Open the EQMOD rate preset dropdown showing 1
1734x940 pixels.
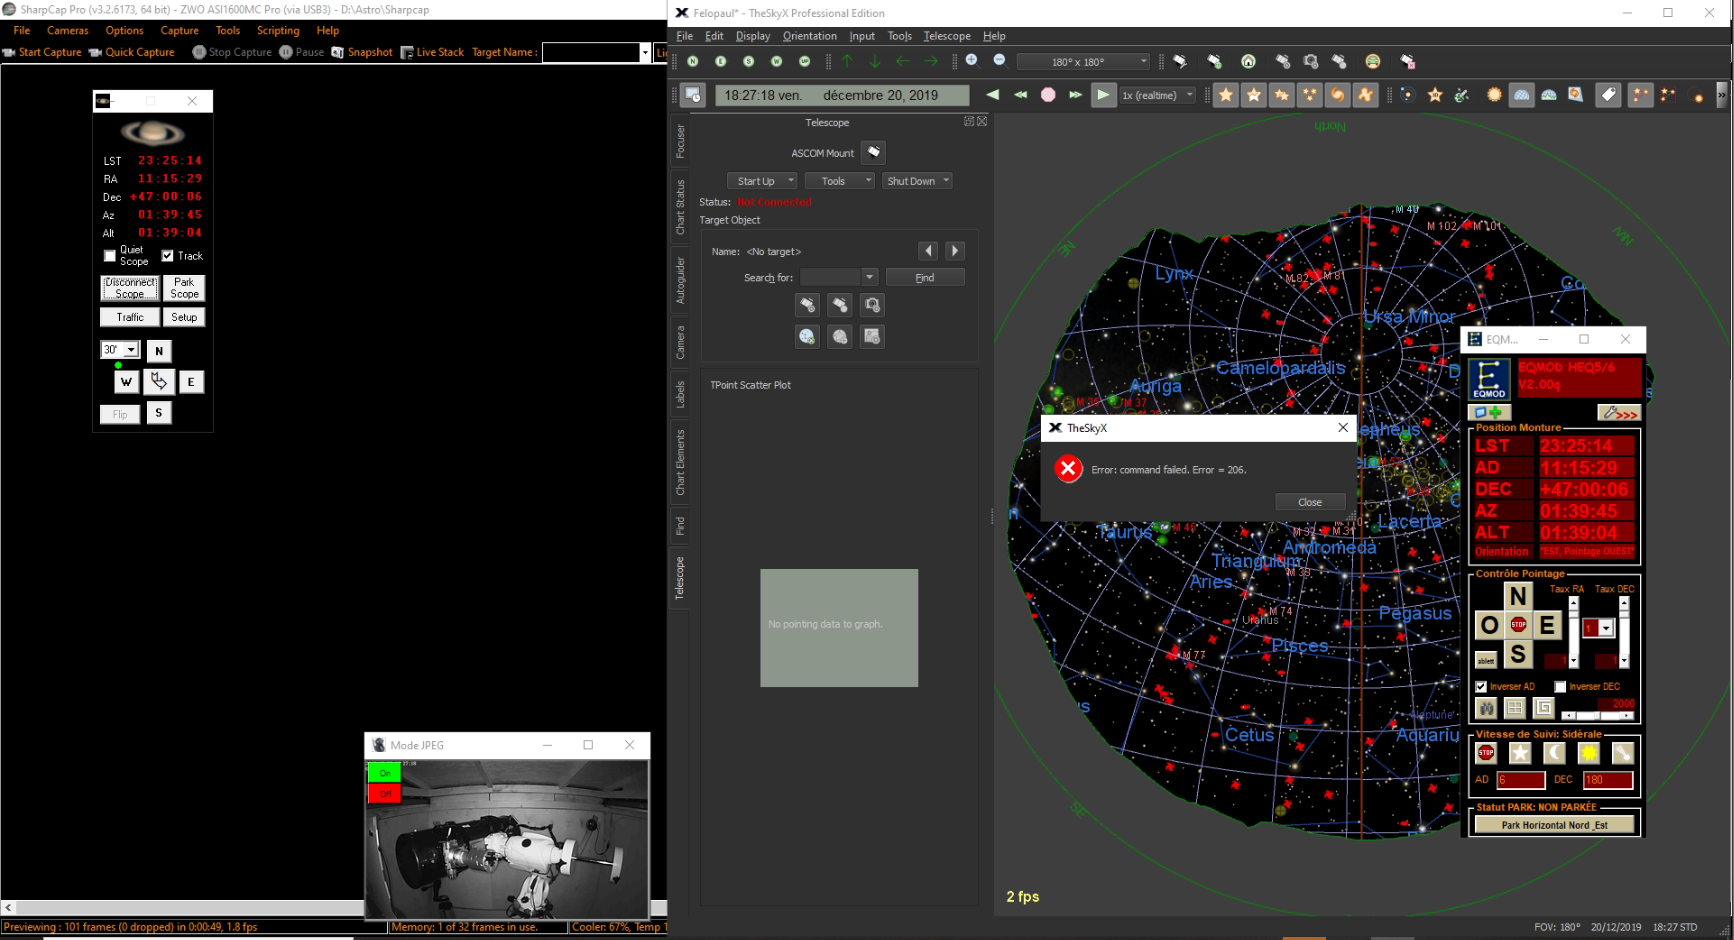(1599, 628)
